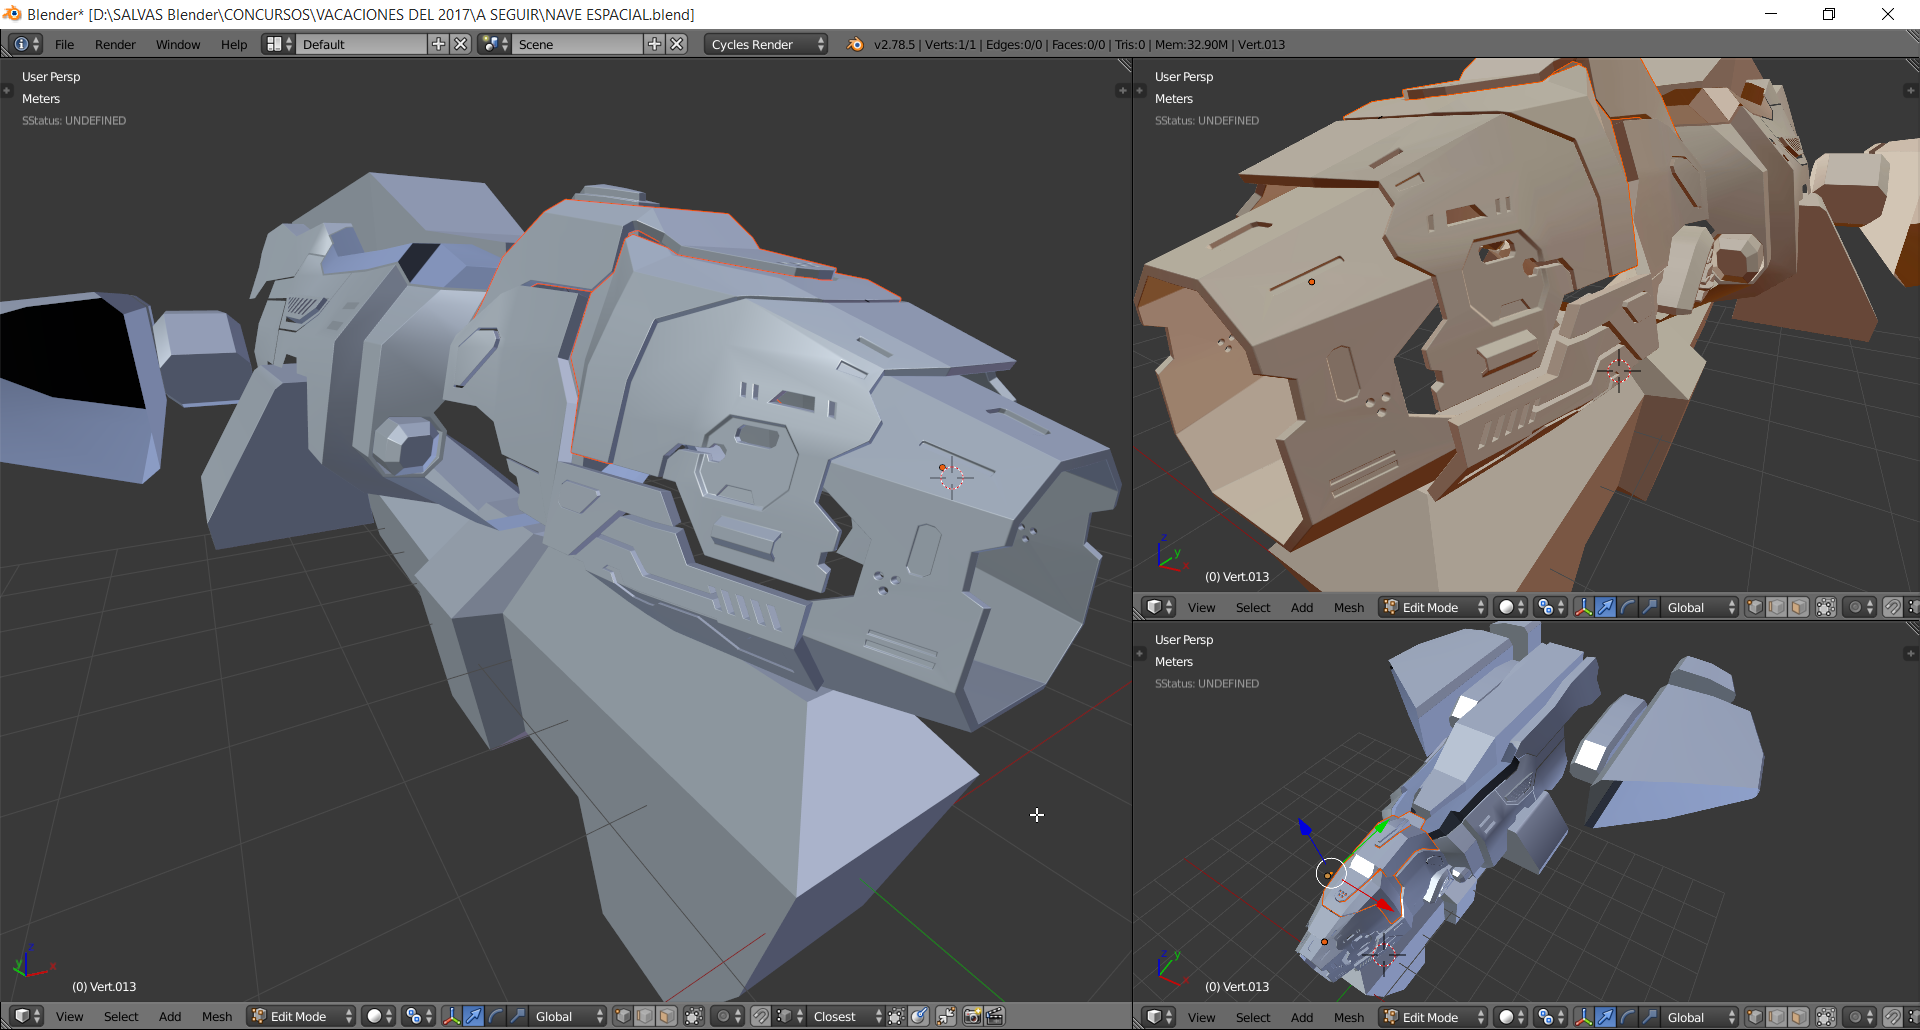Switch to face select mode in main viewport

(666, 1016)
